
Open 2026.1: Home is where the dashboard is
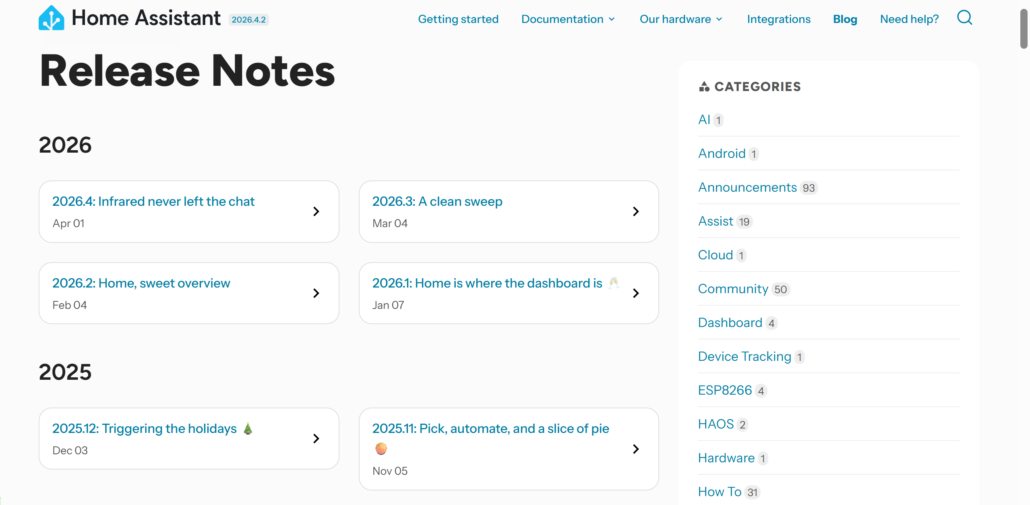point(496,283)
